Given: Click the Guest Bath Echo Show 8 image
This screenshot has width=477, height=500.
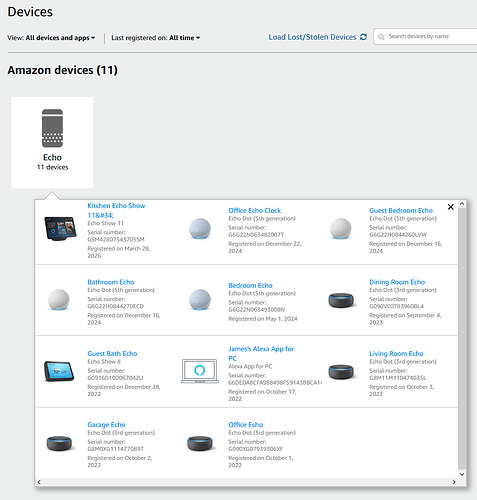Looking at the screenshot, I should (59, 371).
